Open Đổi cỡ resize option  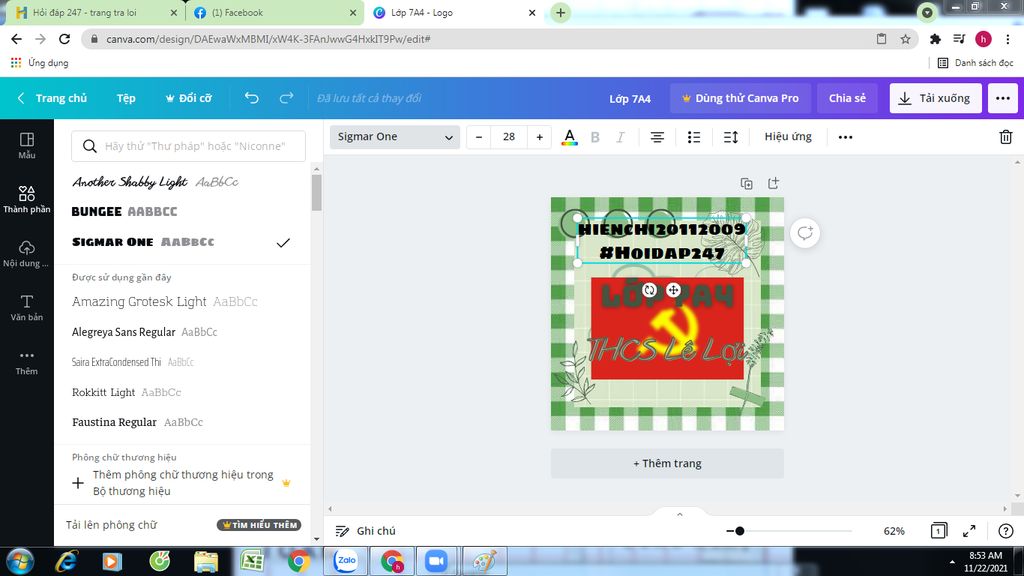[x=189, y=98]
